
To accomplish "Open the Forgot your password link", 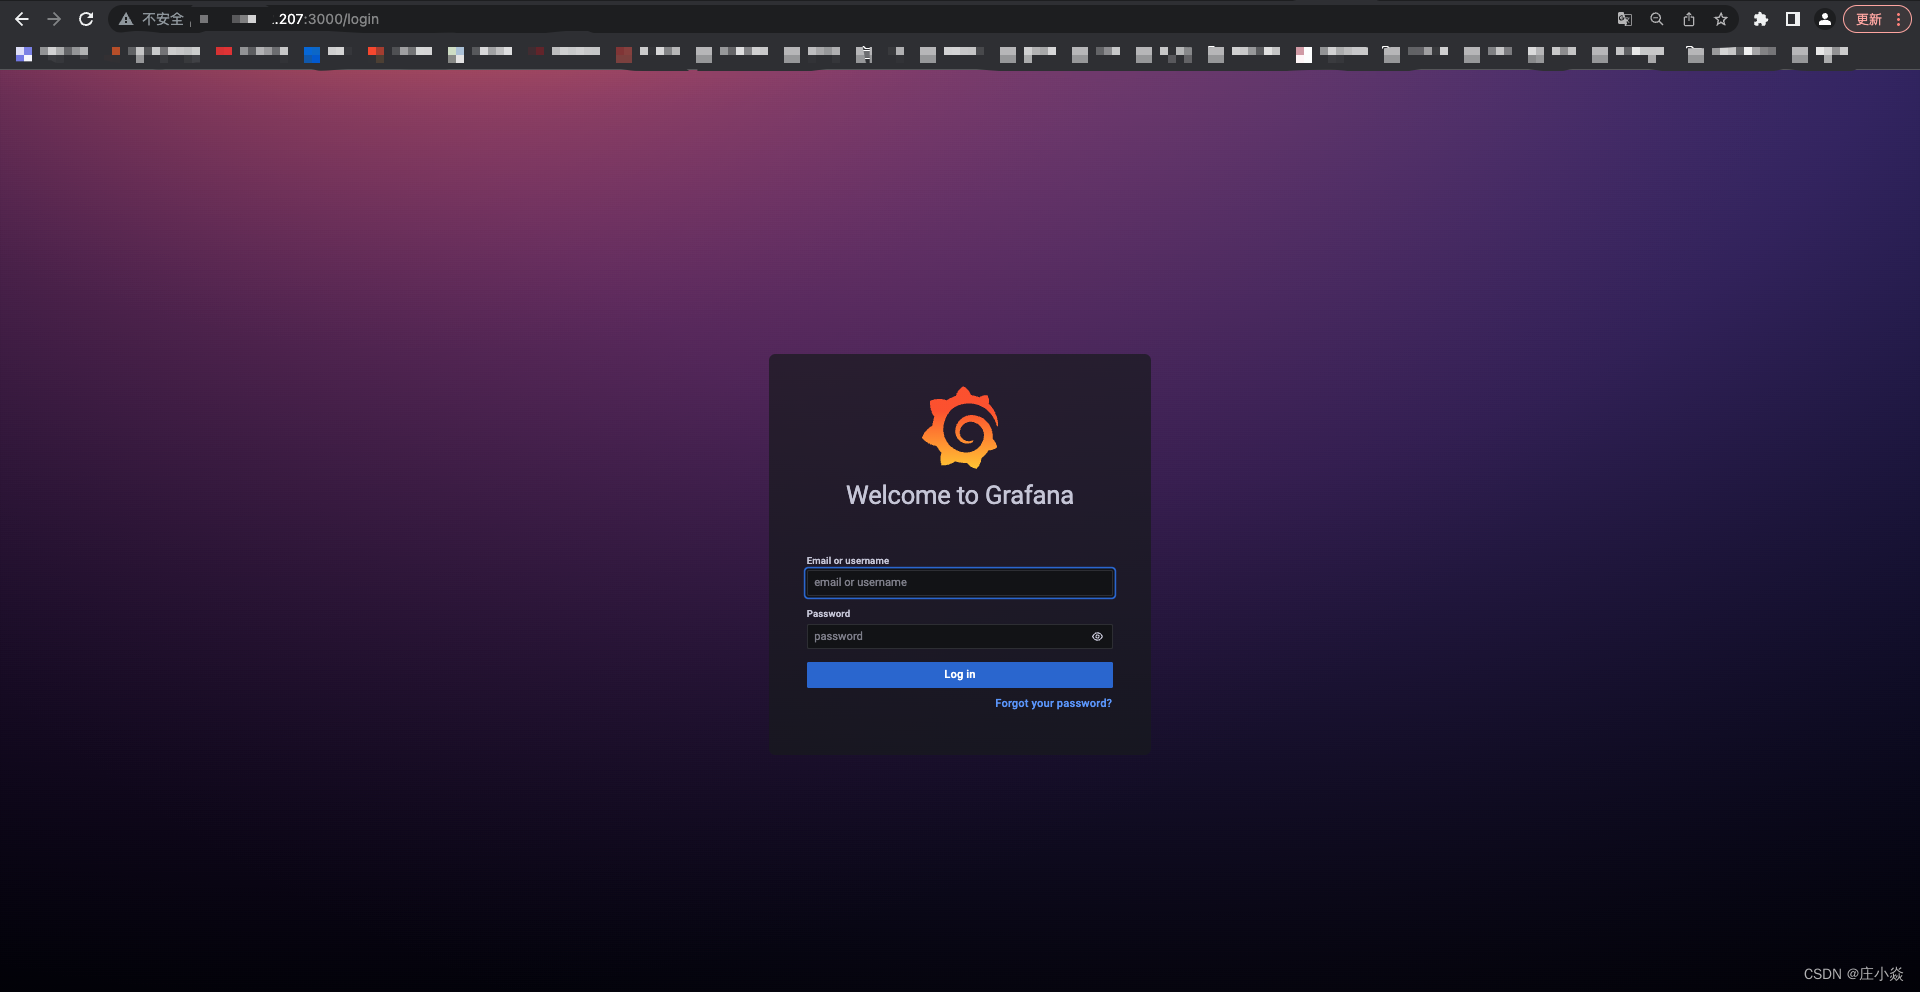I will [1053, 704].
